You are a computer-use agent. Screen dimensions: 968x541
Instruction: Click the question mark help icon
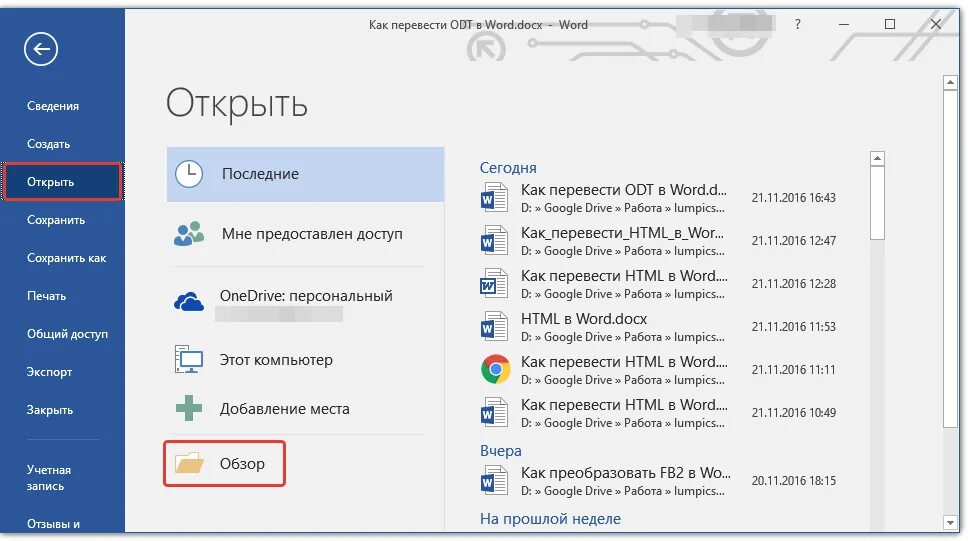click(798, 24)
